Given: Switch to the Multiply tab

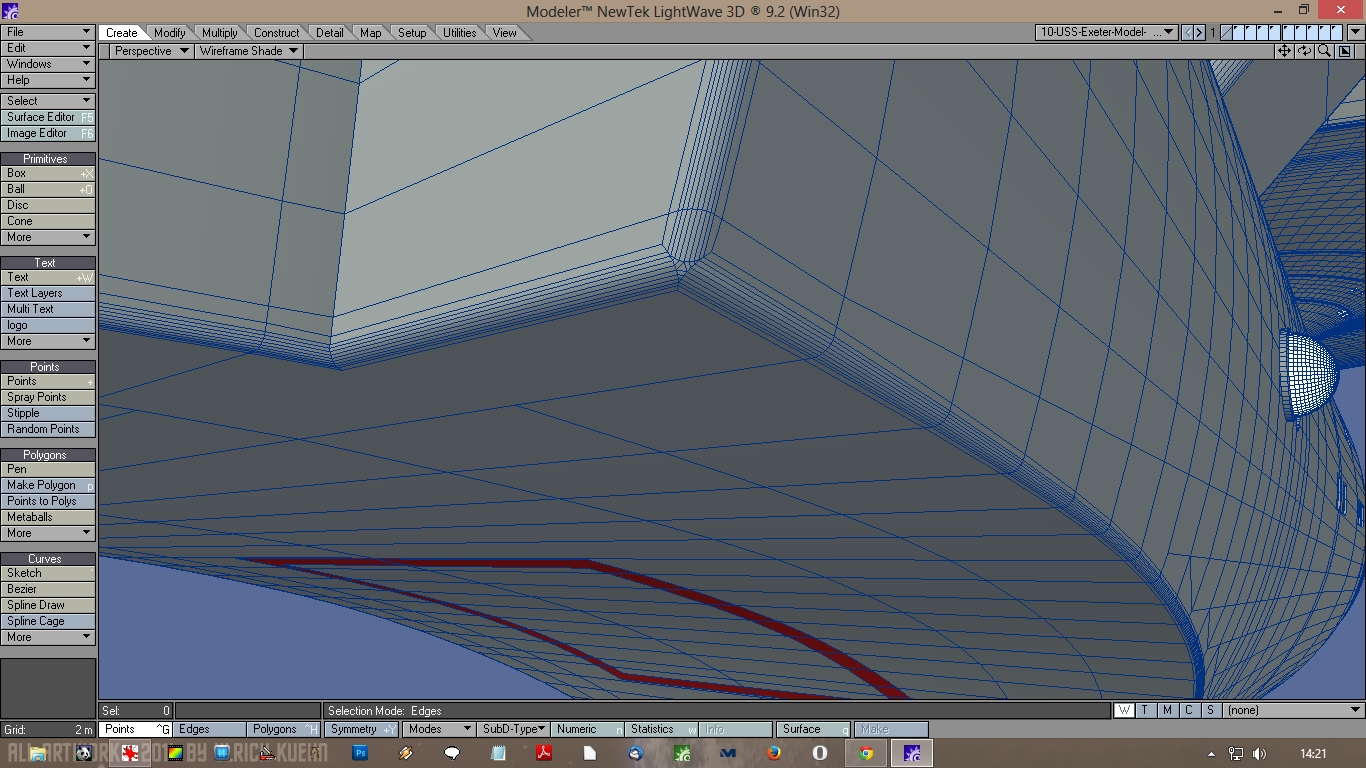Looking at the screenshot, I should pyautogui.click(x=220, y=33).
